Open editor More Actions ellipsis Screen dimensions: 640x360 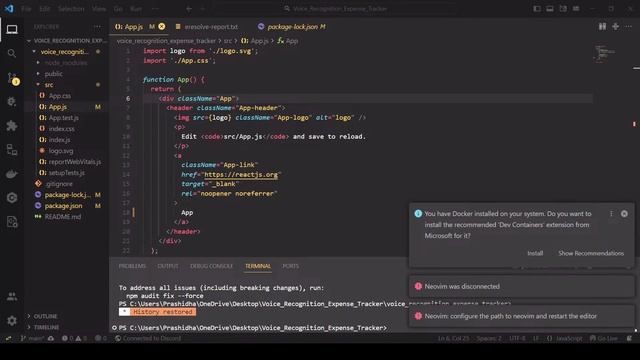pos(629,27)
